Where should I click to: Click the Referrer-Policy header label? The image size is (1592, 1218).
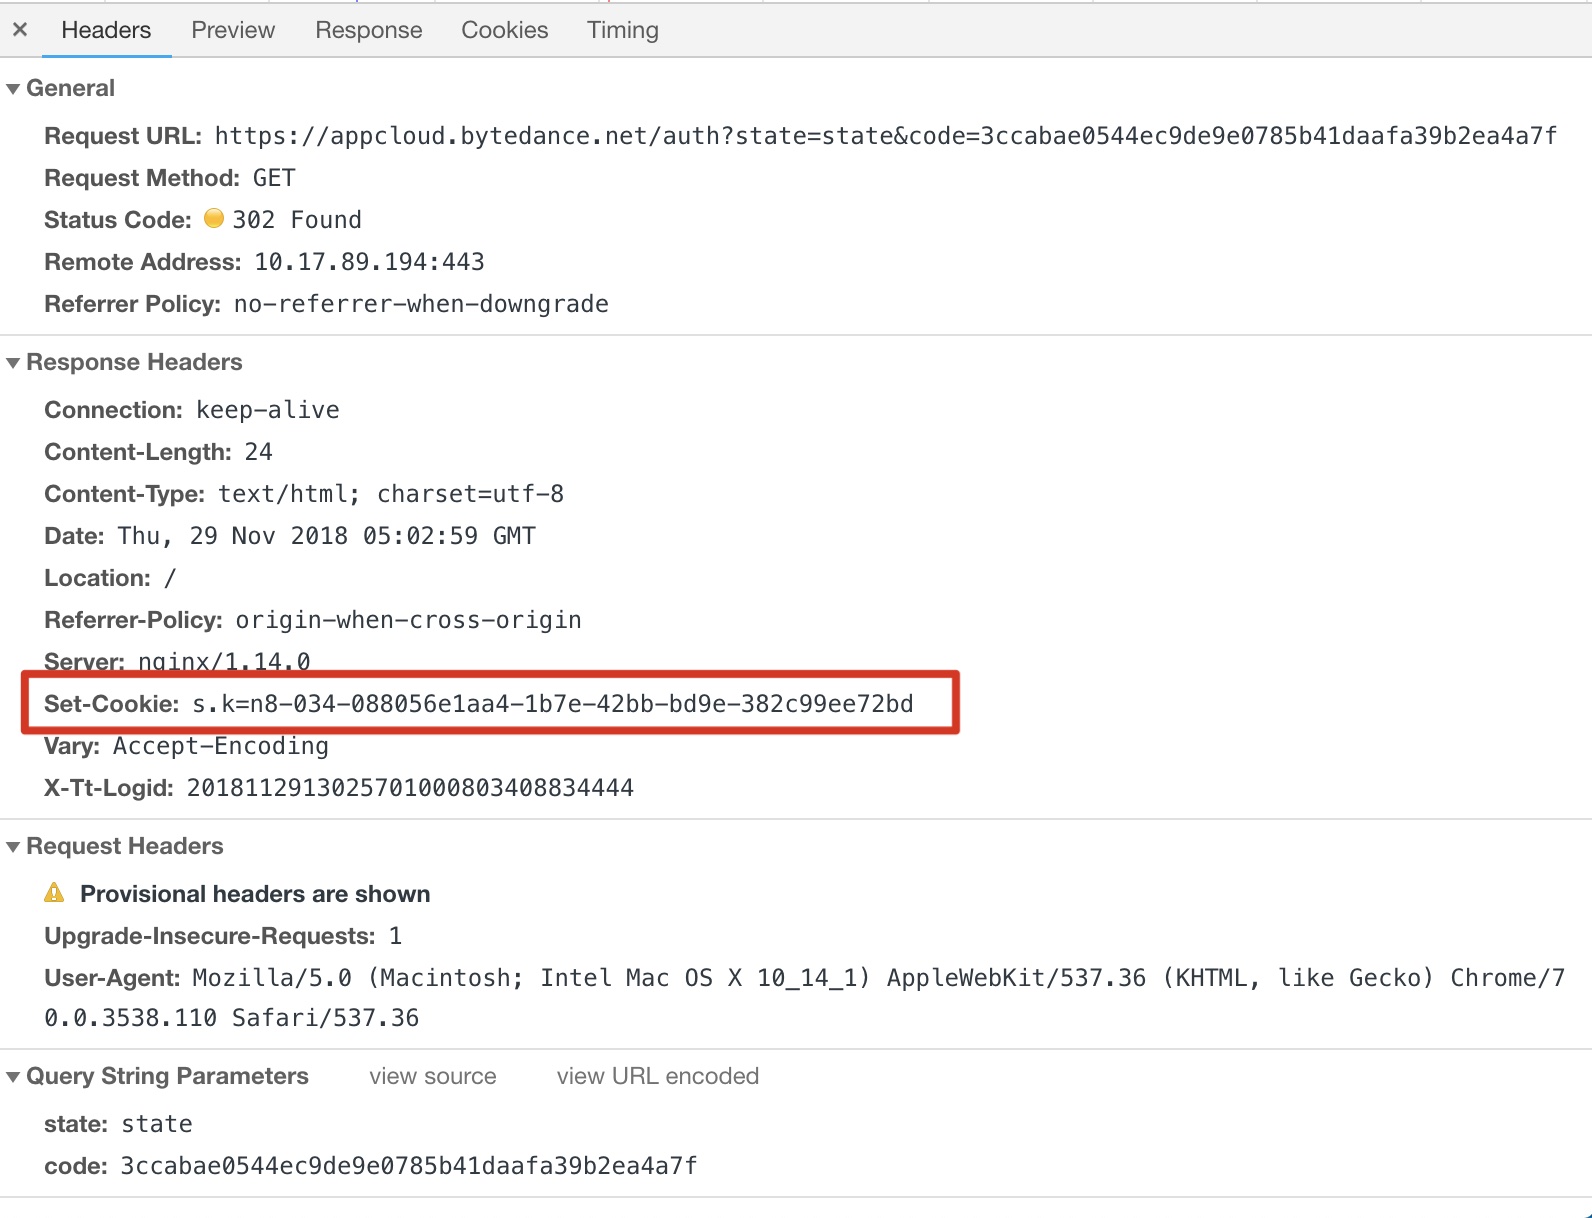(x=133, y=620)
